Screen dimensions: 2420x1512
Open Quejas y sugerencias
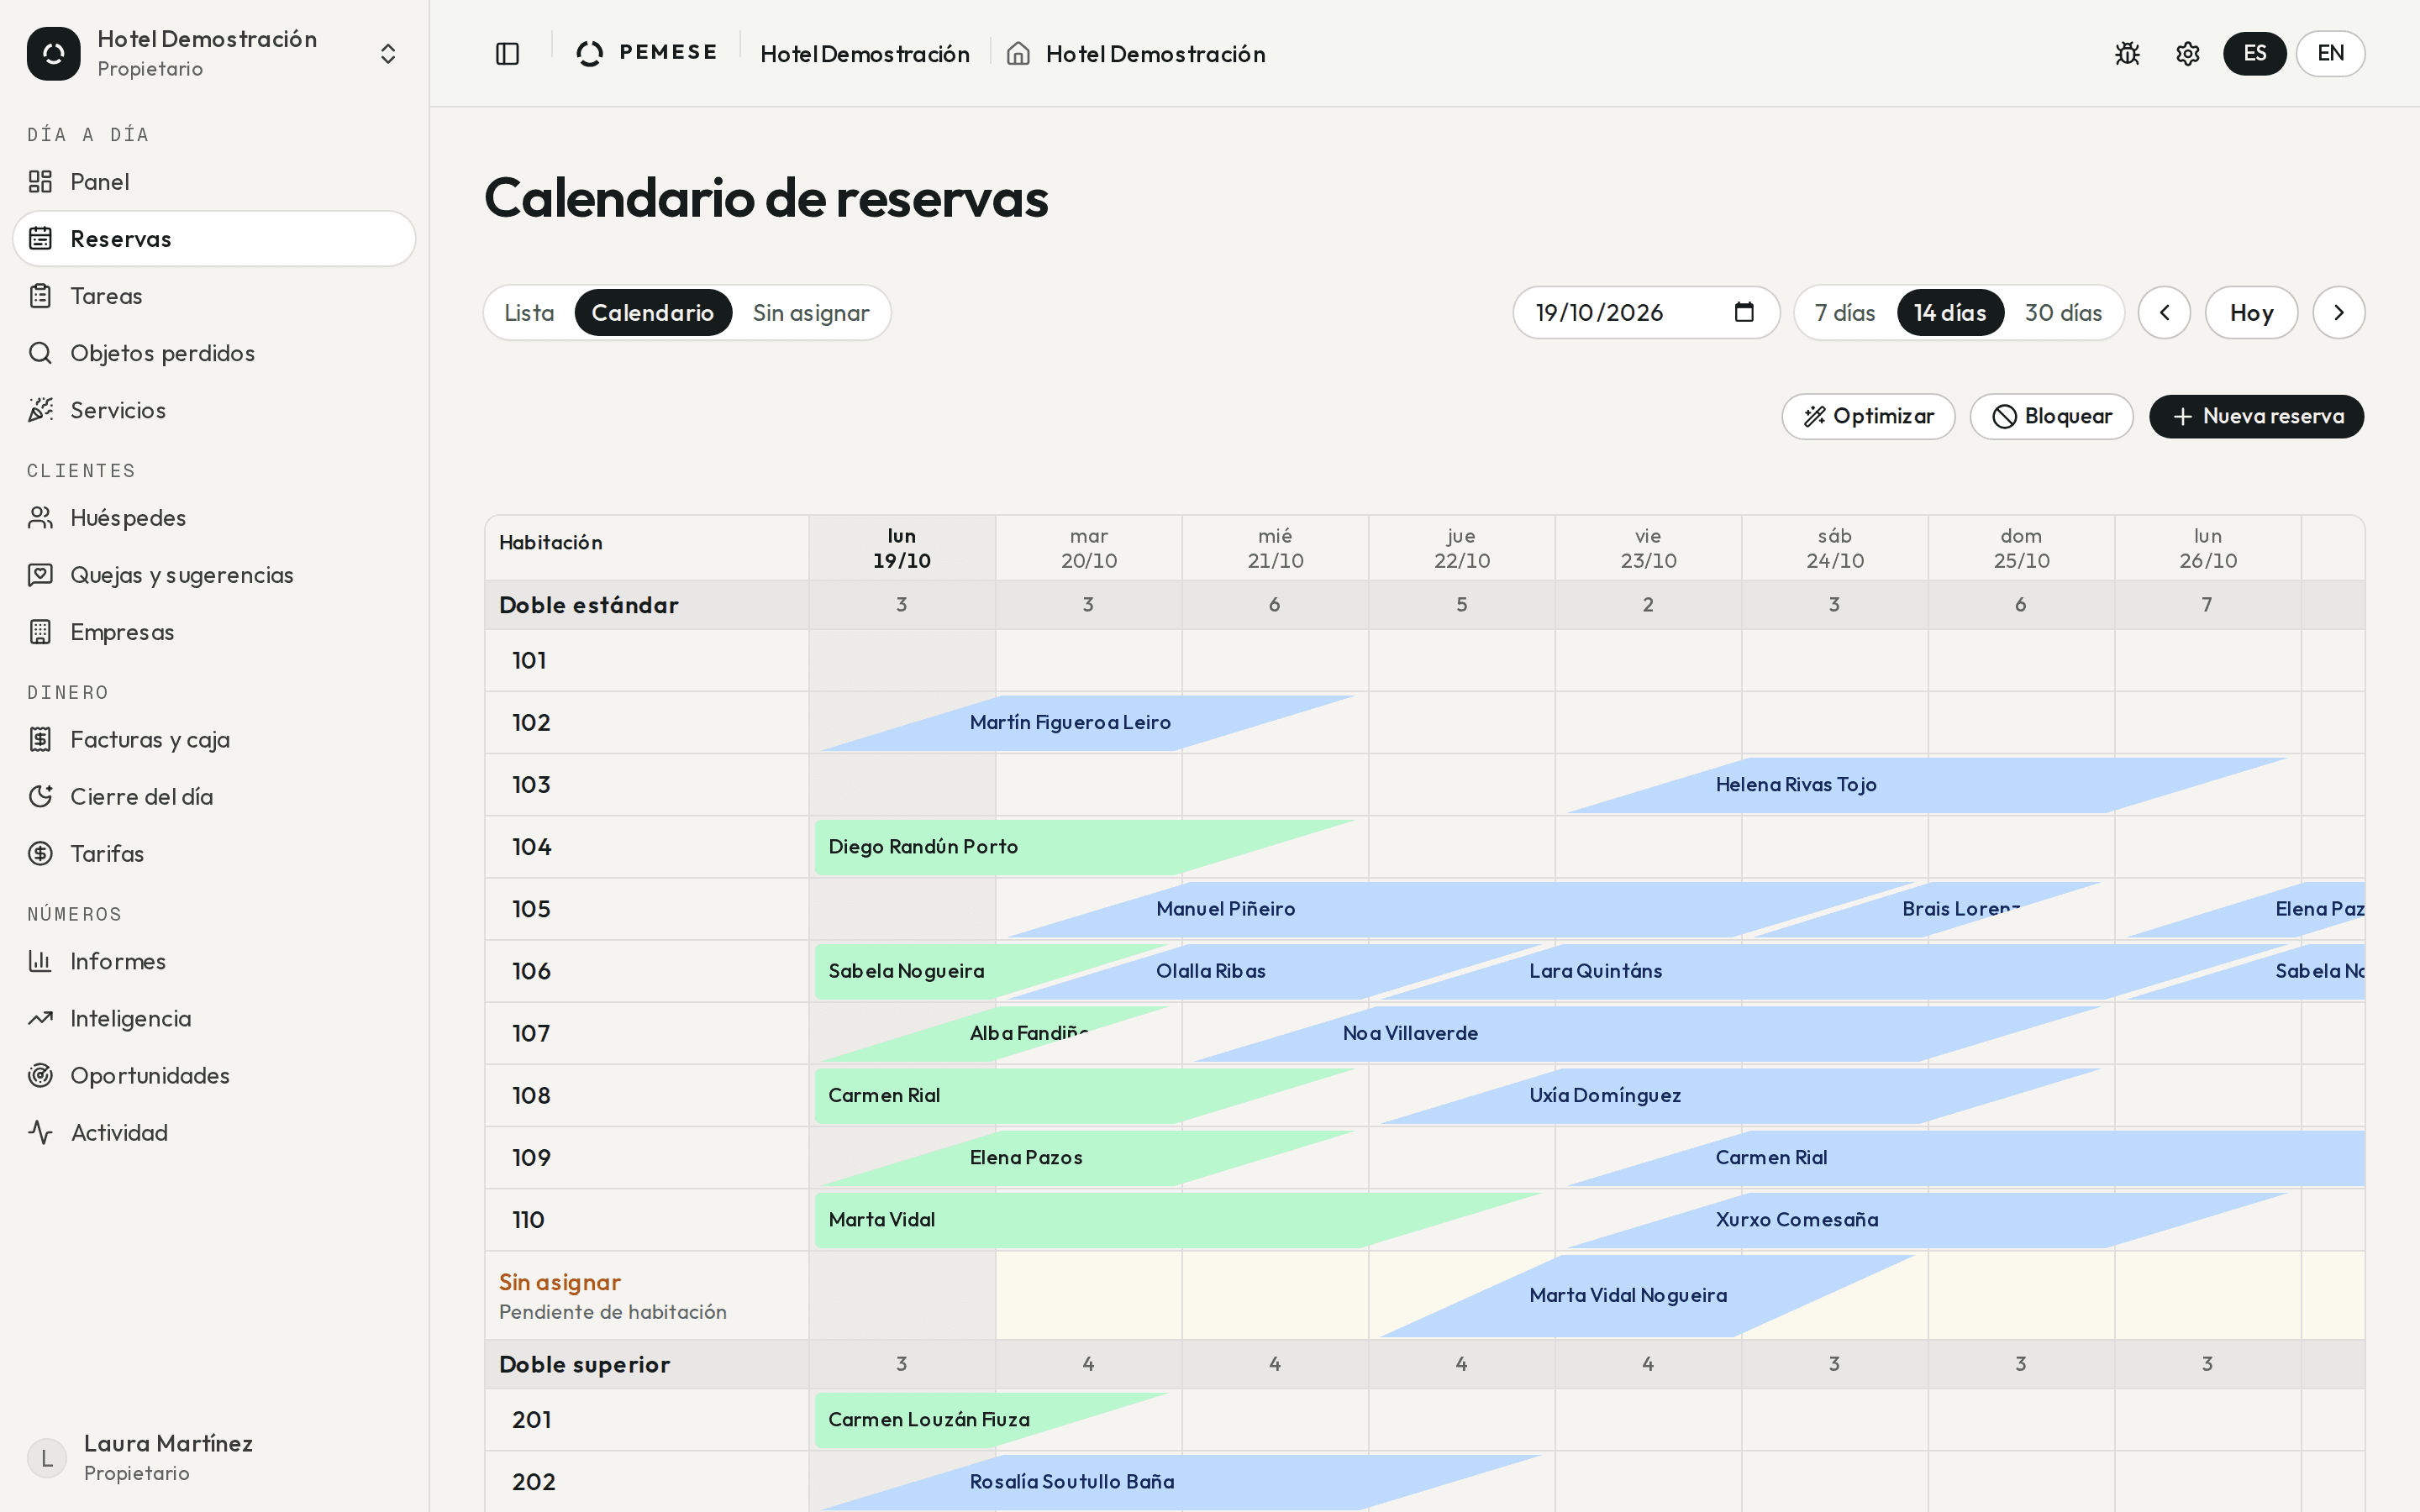pyautogui.click(x=214, y=575)
